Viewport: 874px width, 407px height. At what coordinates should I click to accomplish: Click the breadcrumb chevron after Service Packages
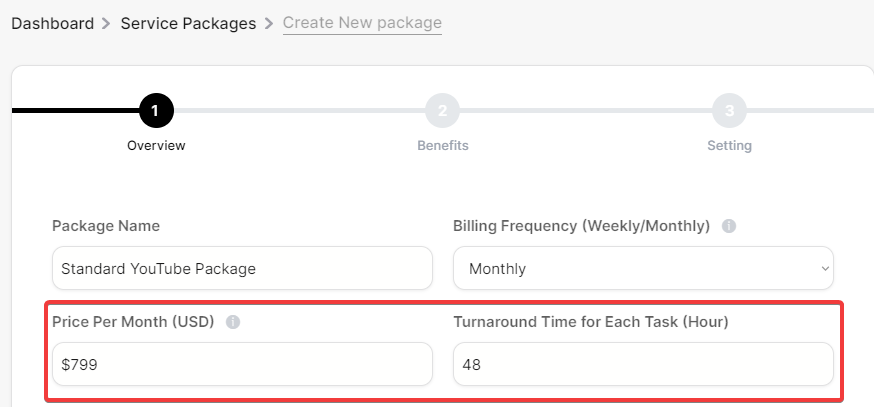click(269, 23)
